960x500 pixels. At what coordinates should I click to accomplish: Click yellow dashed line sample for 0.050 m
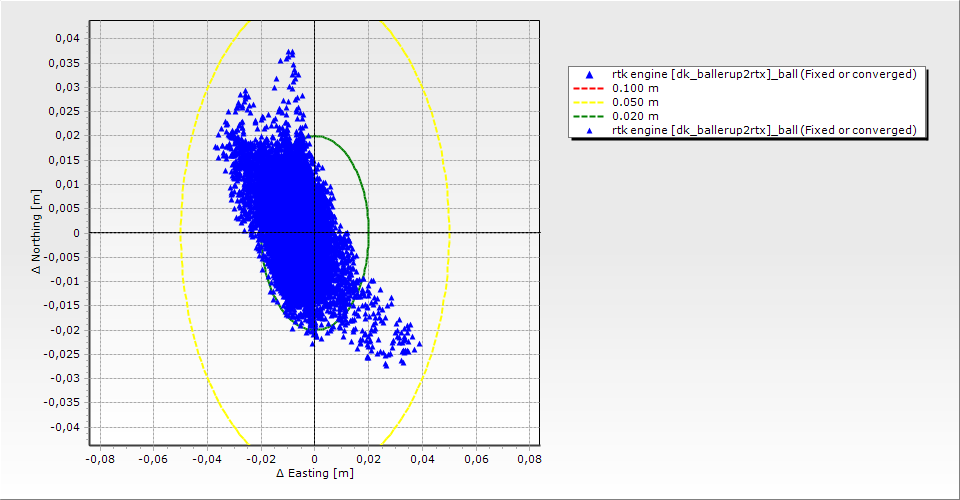click(x=589, y=103)
